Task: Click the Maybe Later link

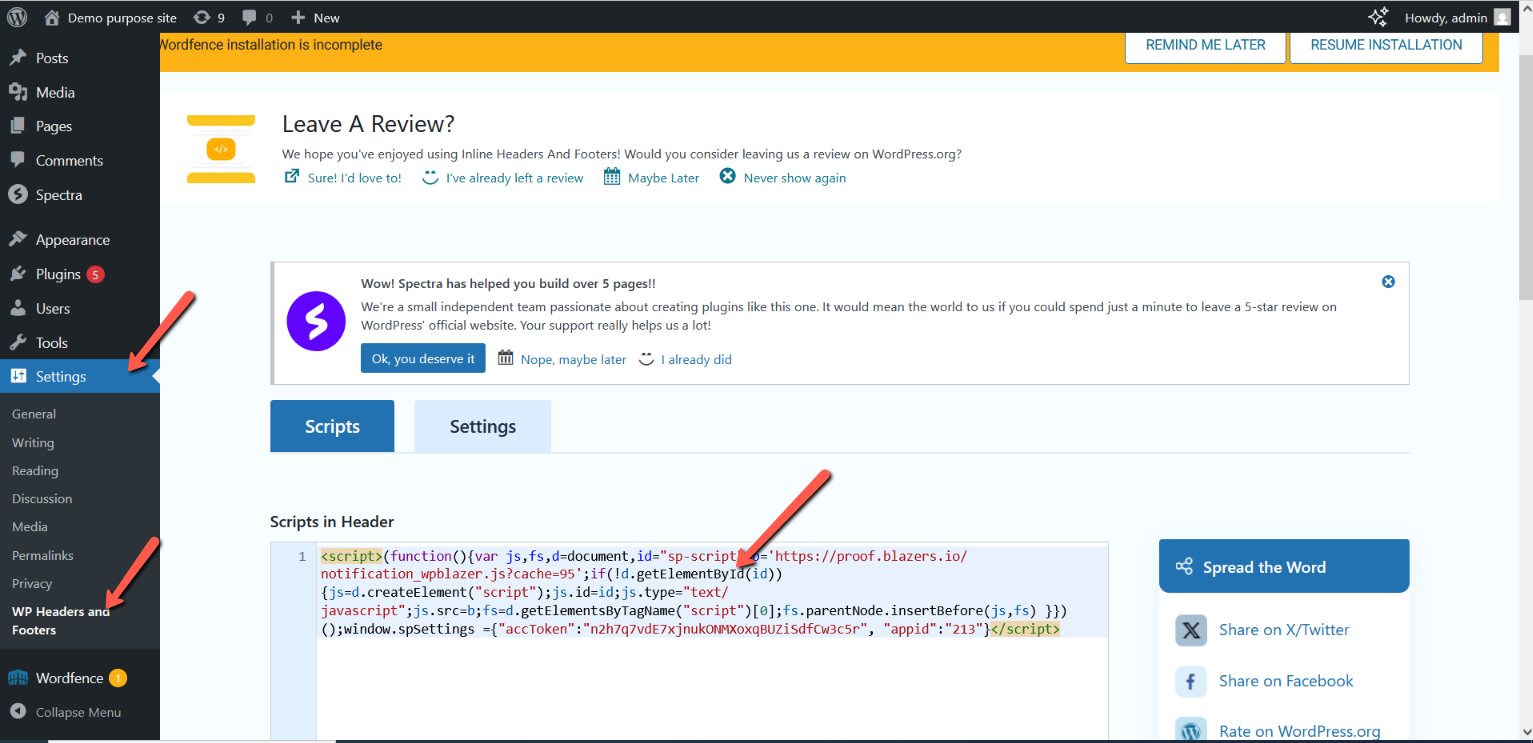Action: coord(664,178)
